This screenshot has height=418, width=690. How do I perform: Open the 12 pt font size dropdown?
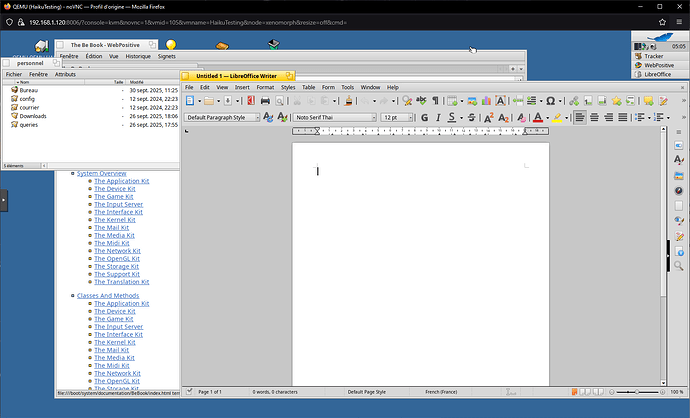[410, 118]
